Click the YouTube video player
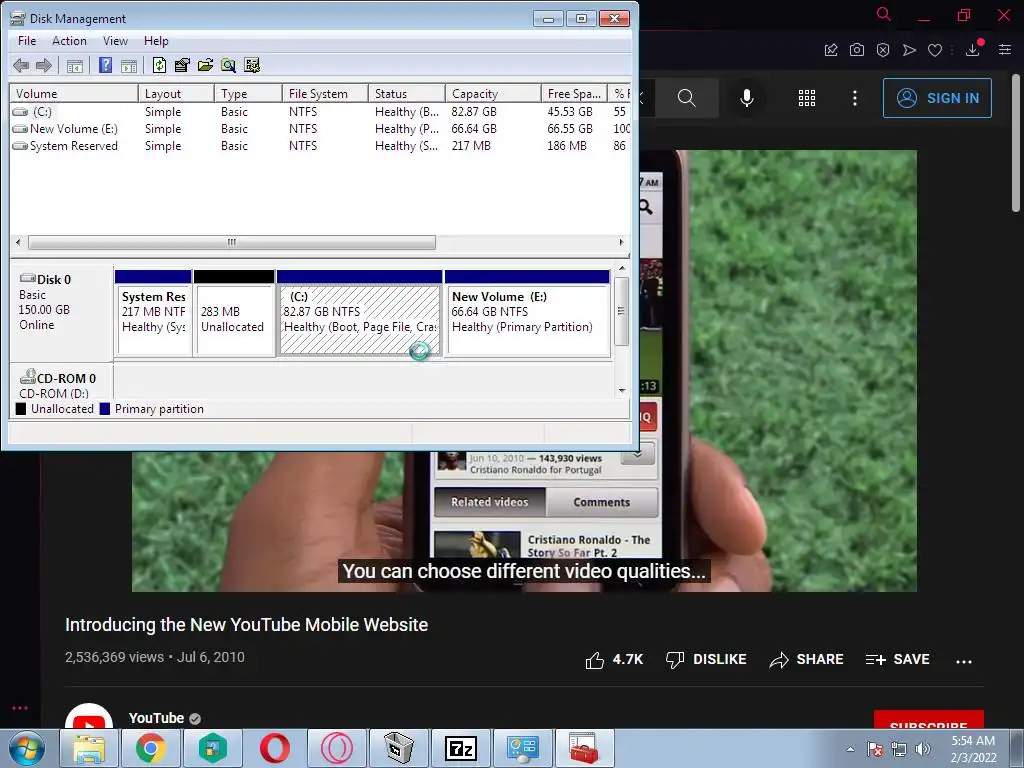Viewport: 1024px width, 768px height. [x=524, y=371]
